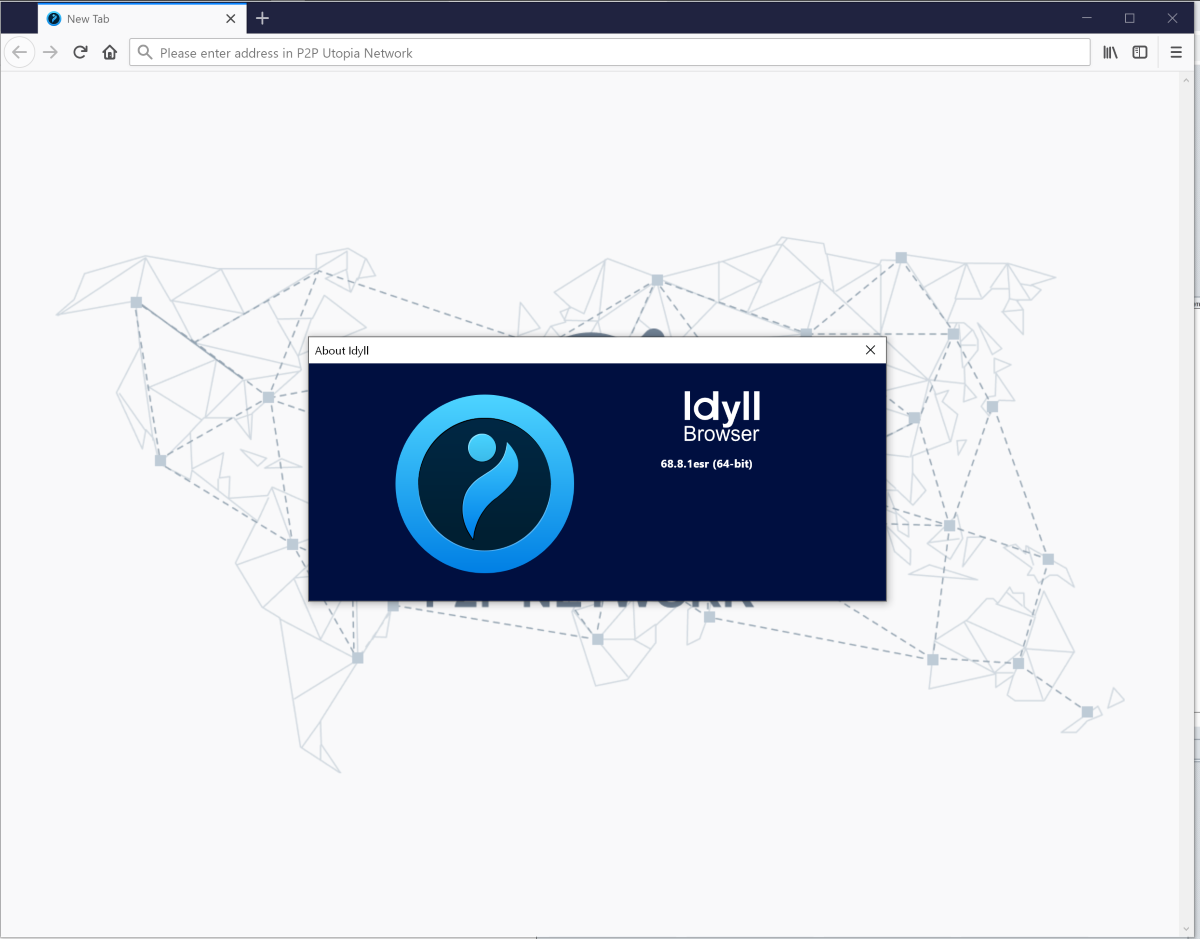1200x939 pixels.
Task: Open the home page
Action: (x=110, y=53)
